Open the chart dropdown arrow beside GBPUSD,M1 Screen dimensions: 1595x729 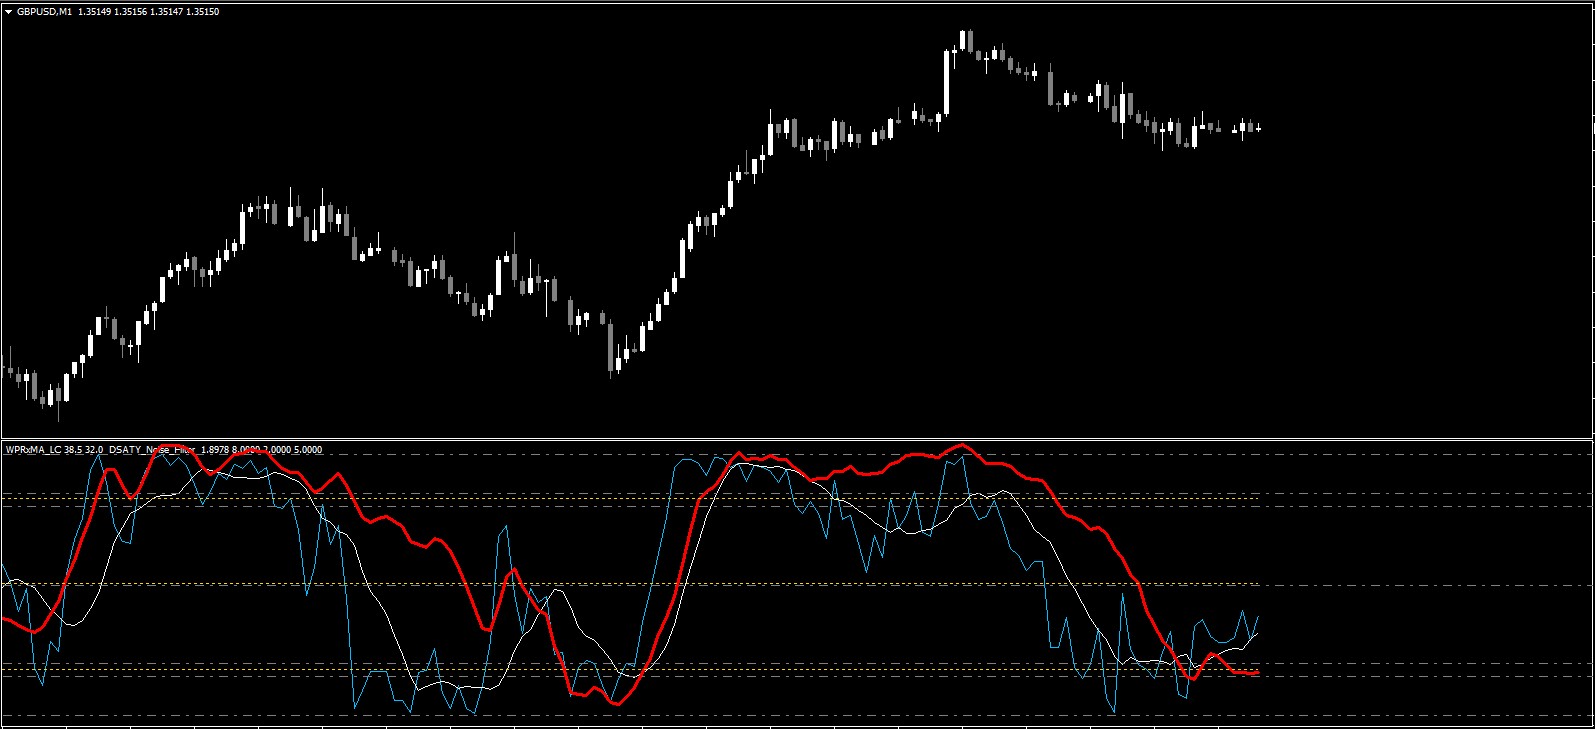[x=8, y=12]
